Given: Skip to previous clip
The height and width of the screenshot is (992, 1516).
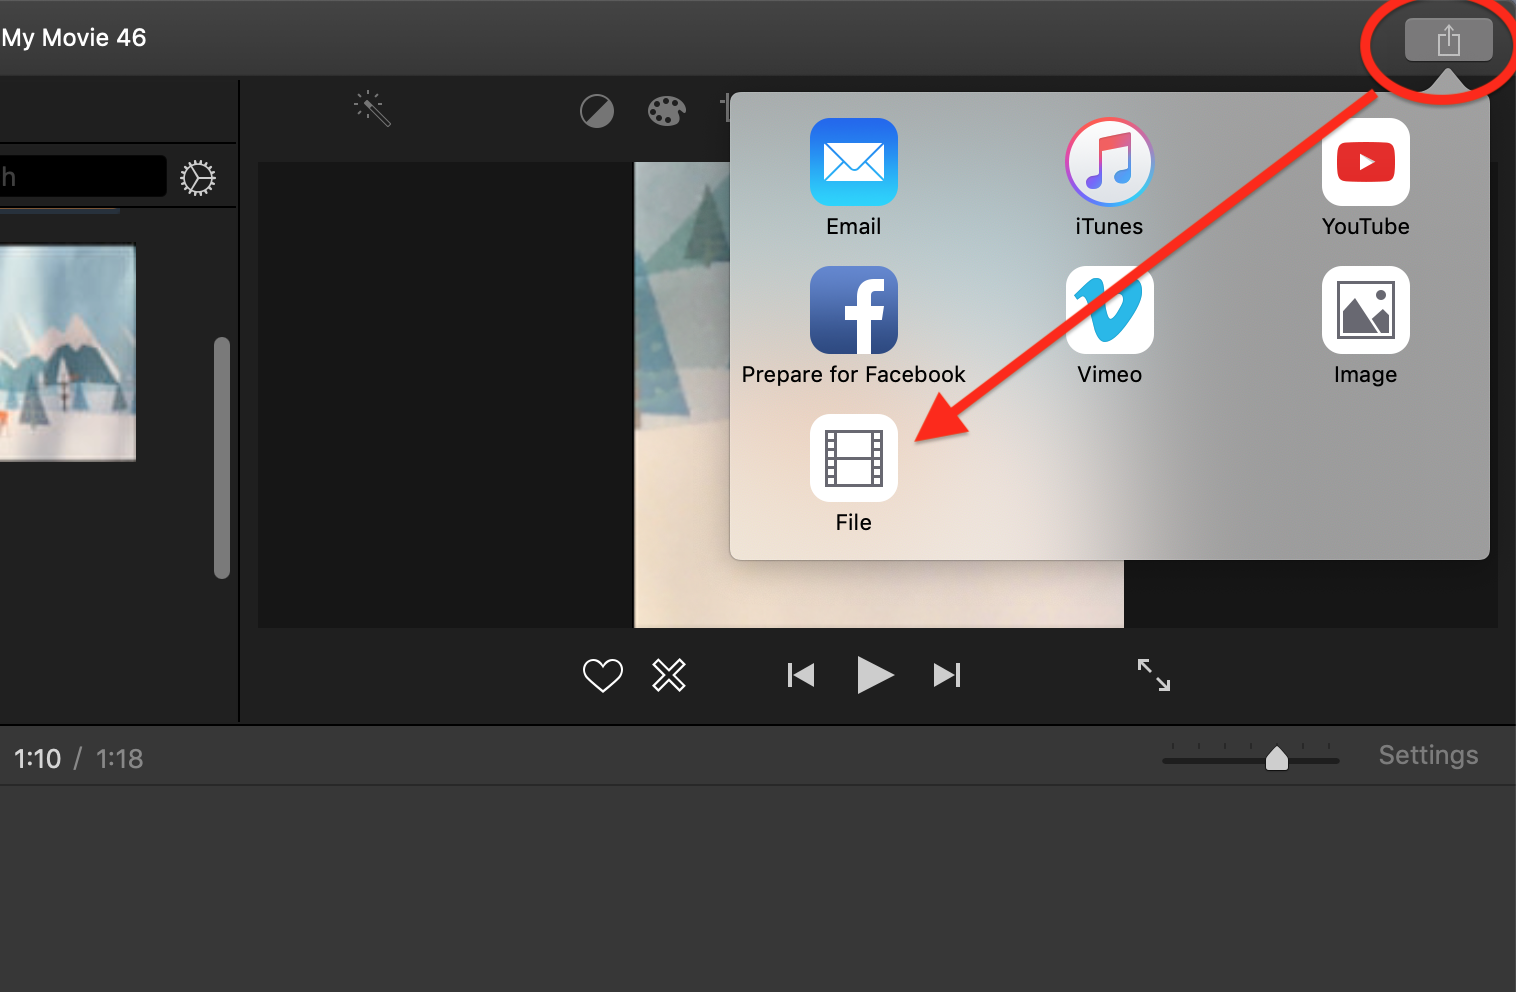Looking at the screenshot, I should (801, 676).
